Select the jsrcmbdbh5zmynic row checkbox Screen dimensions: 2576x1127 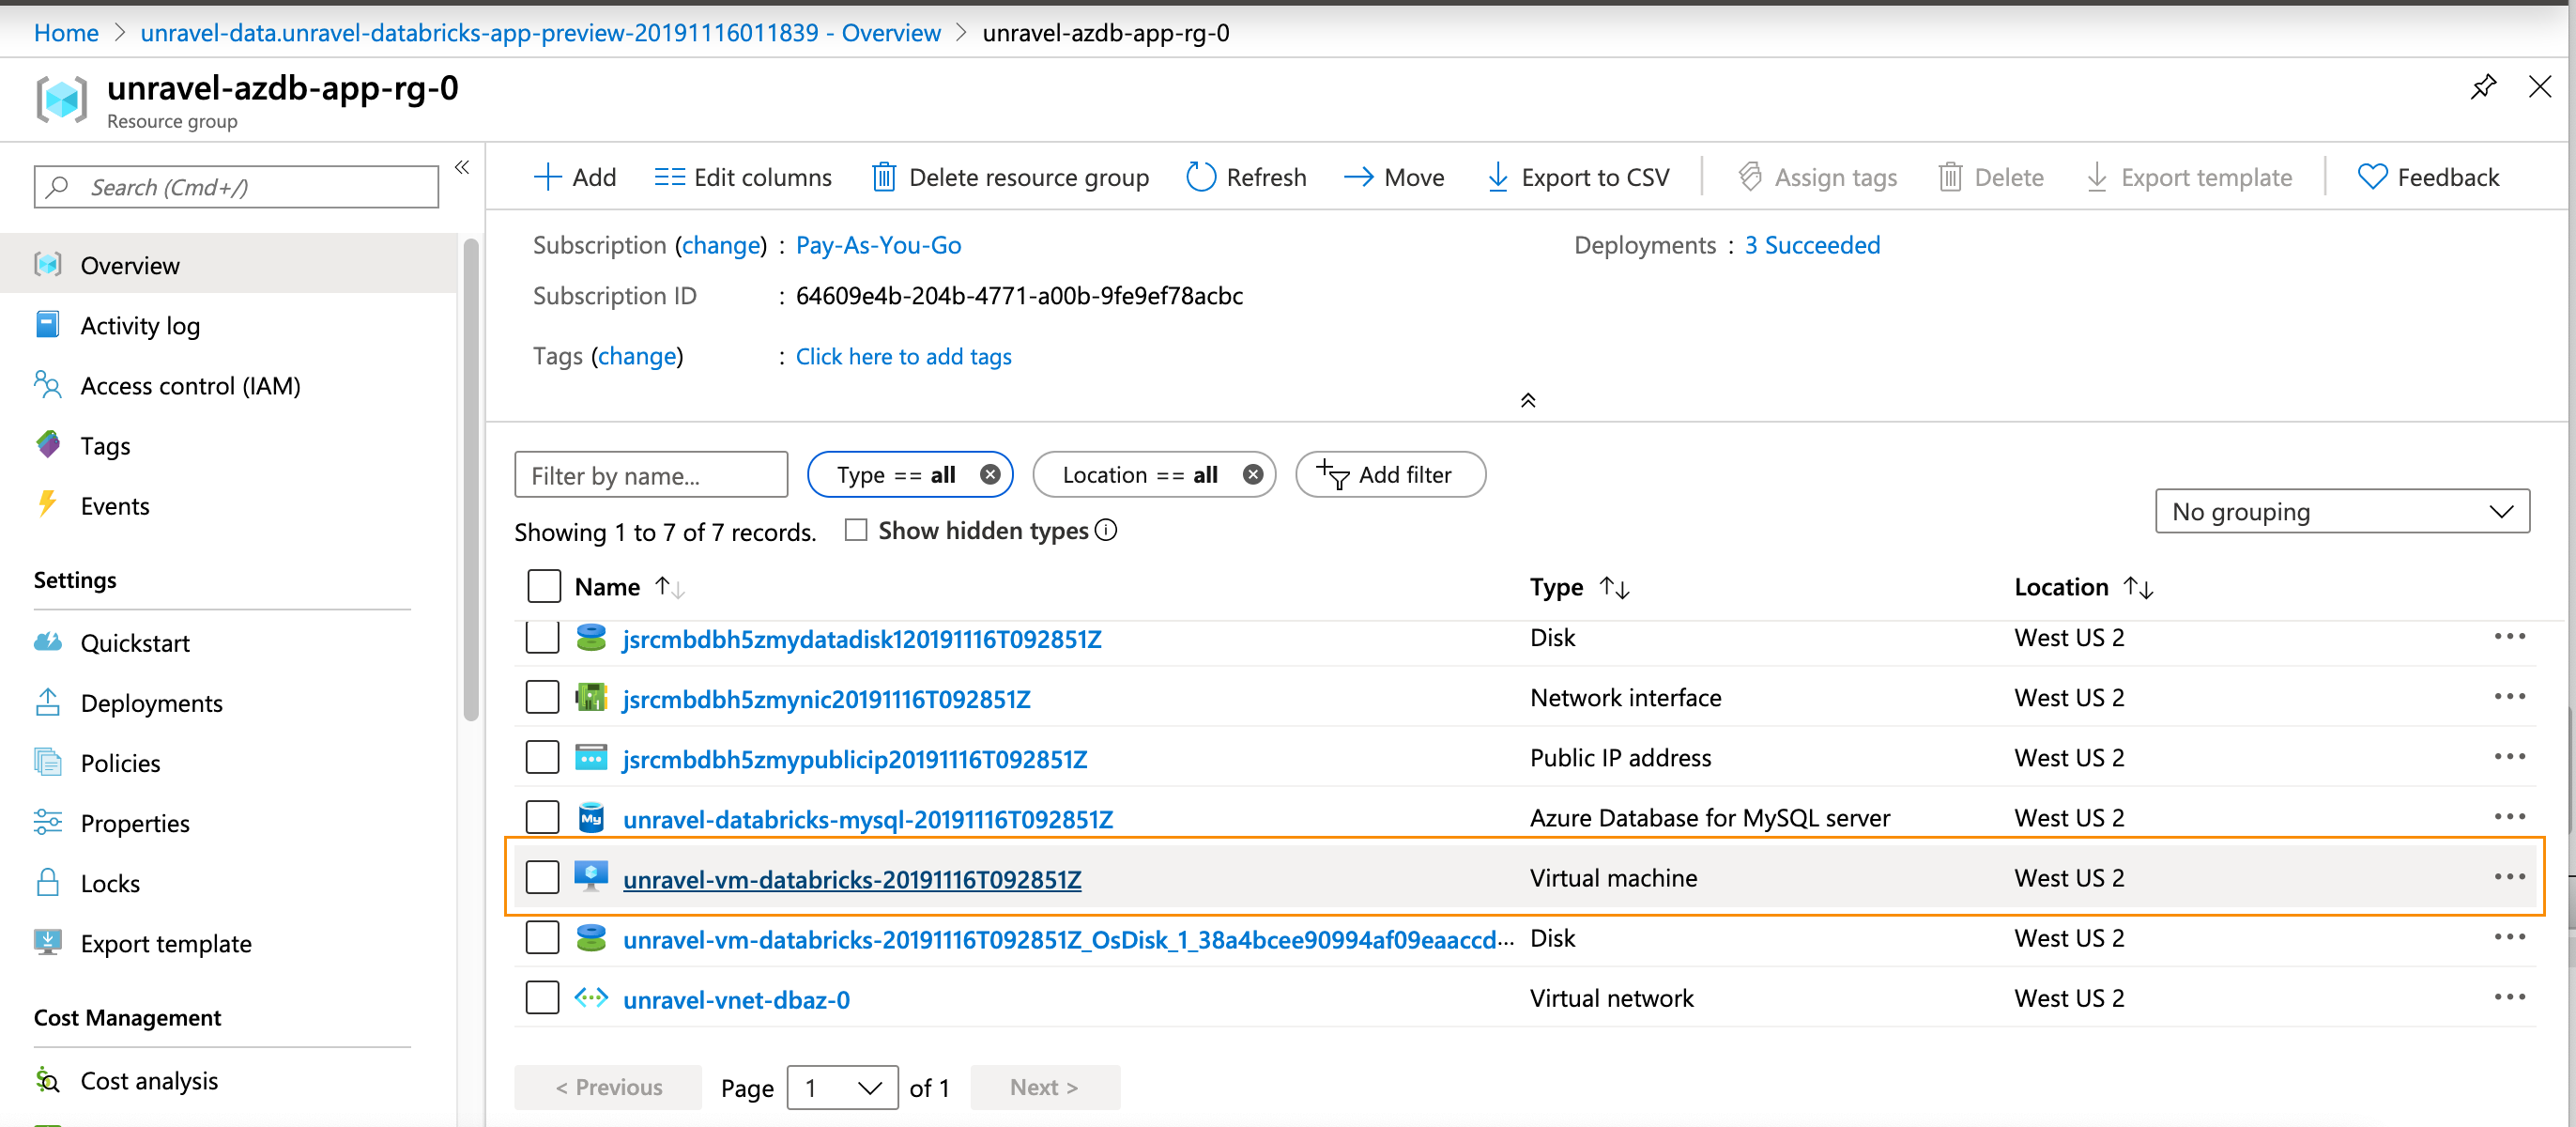(543, 697)
